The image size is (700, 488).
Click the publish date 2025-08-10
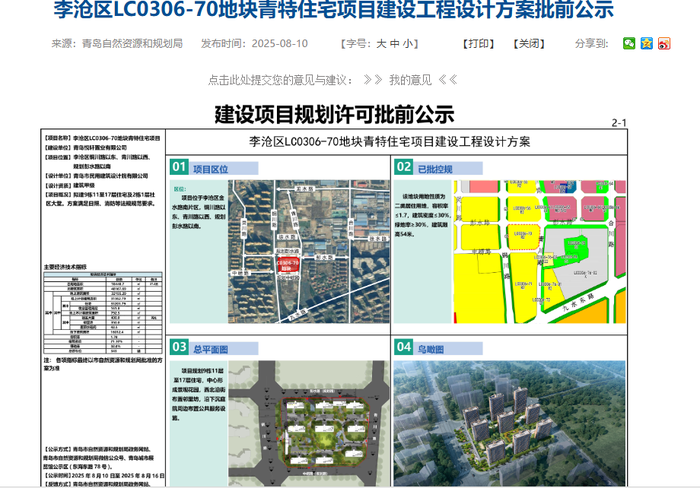click(x=279, y=44)
